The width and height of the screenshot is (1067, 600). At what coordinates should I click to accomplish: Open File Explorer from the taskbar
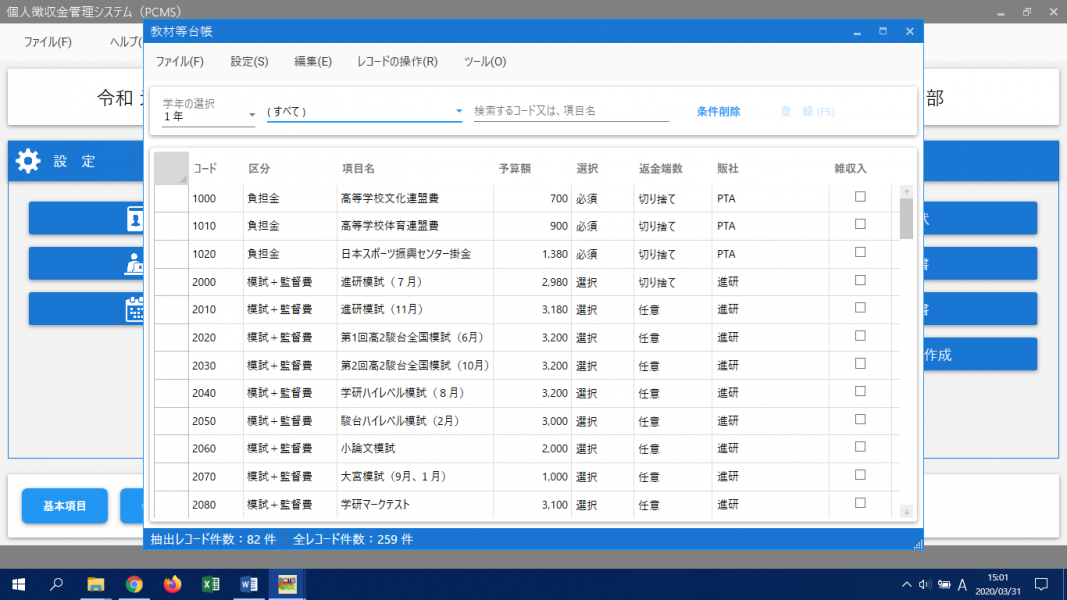coord(96,584)
